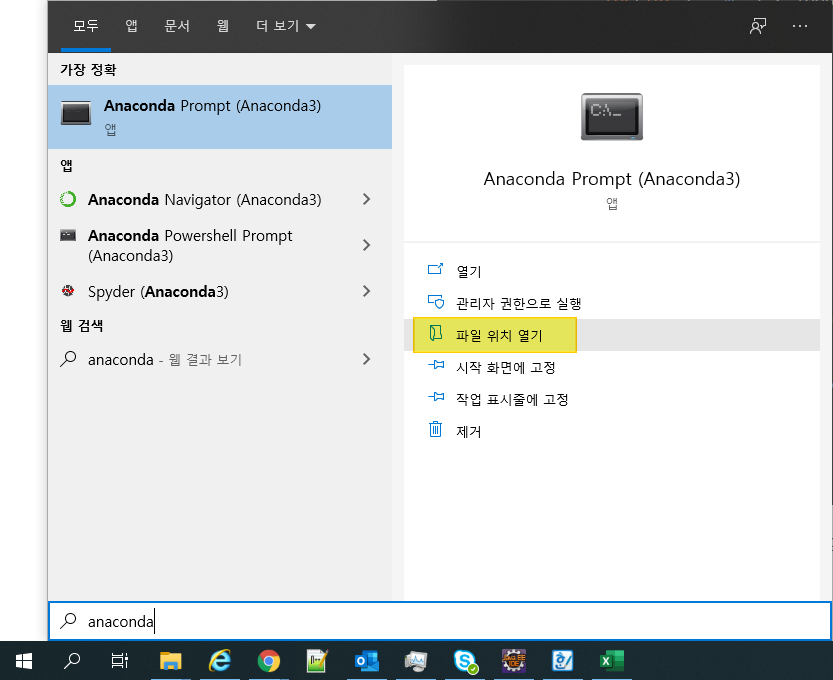Expand the anaconda web results chevron
The height and width of the screenshot is (680, 833).
pyautogui.click(x=366, y=359)
